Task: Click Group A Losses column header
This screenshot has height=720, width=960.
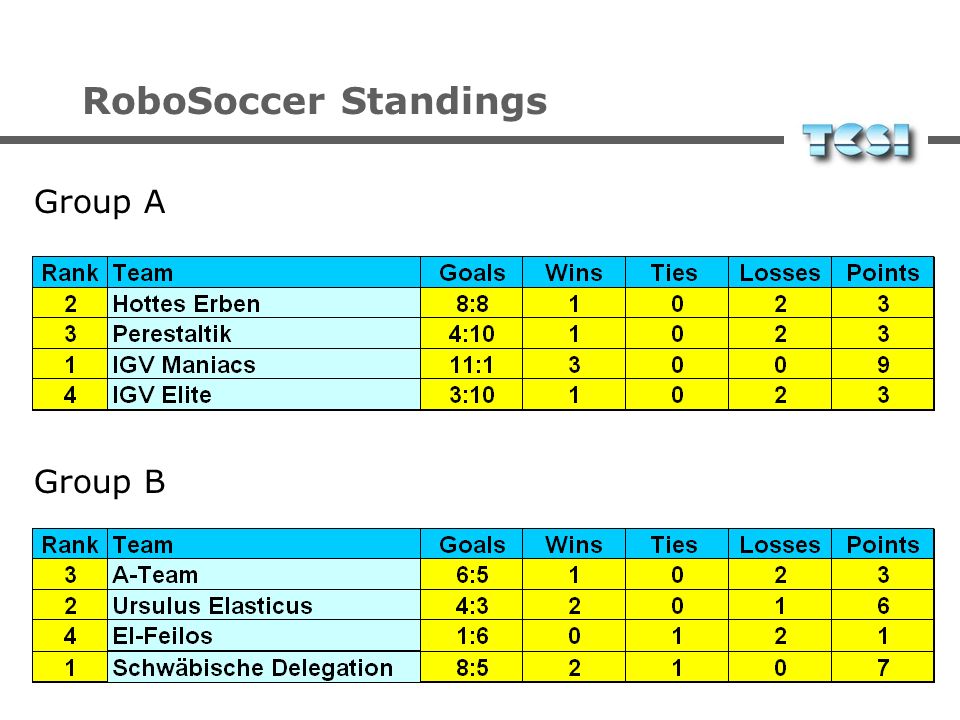Action: tap(779, 272)
